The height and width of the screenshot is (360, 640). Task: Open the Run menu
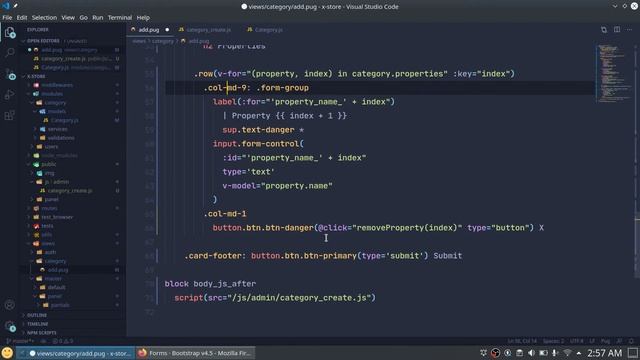(x=98, y=18)
